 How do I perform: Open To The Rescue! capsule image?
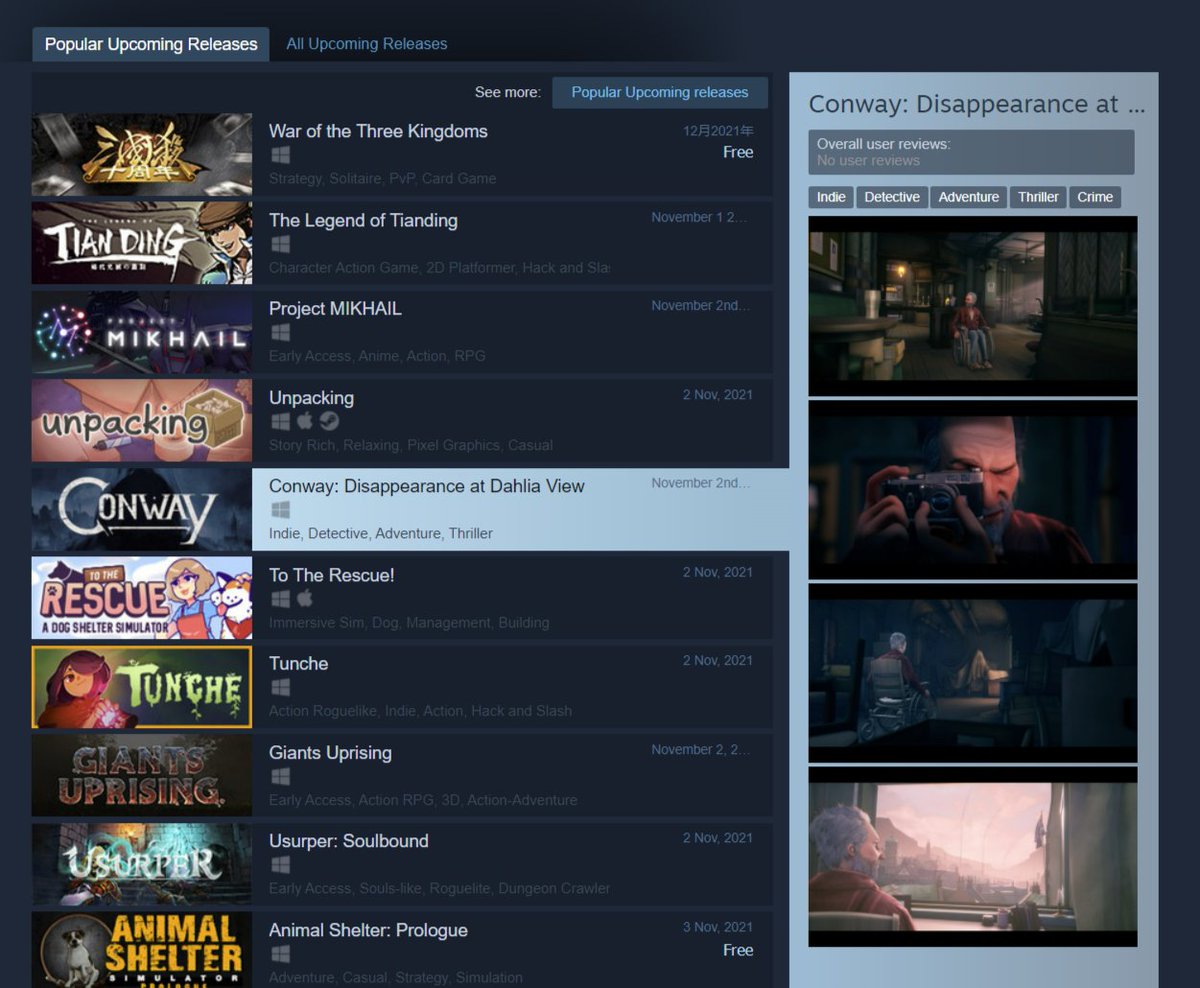142,598
